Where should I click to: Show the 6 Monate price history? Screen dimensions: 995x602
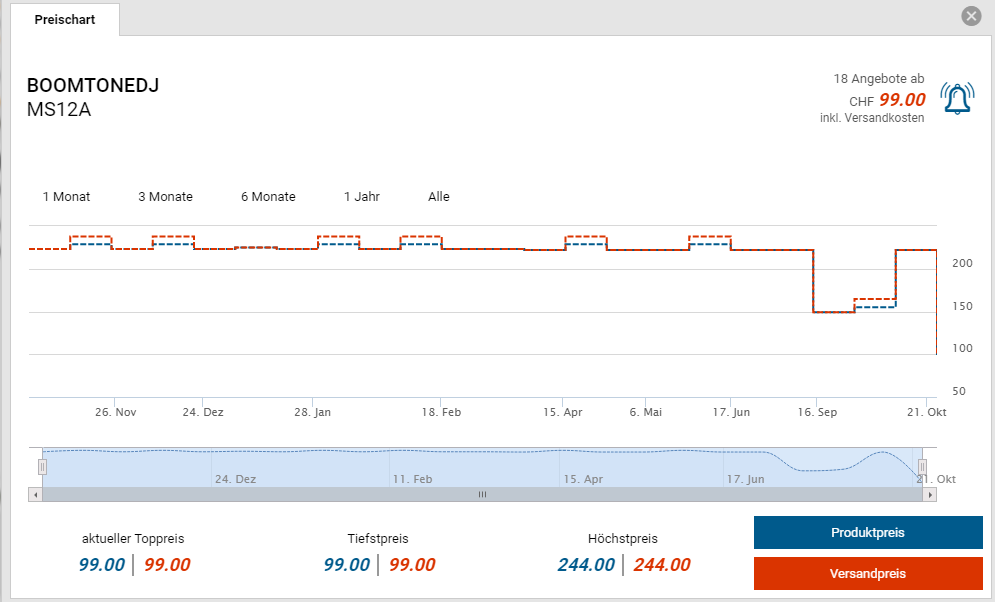click(x=268, y=197)
